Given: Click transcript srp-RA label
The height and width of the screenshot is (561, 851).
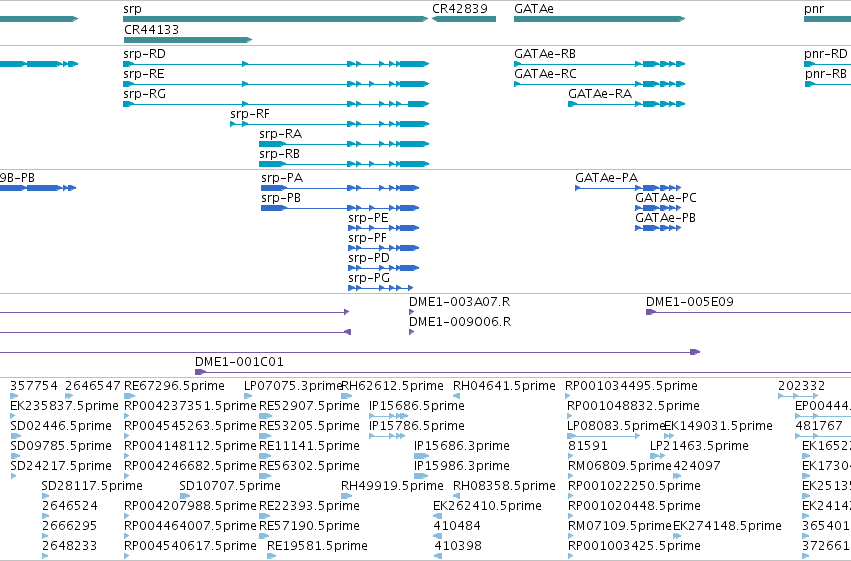Looking at the screenshot, I should [x=281, y=134].
